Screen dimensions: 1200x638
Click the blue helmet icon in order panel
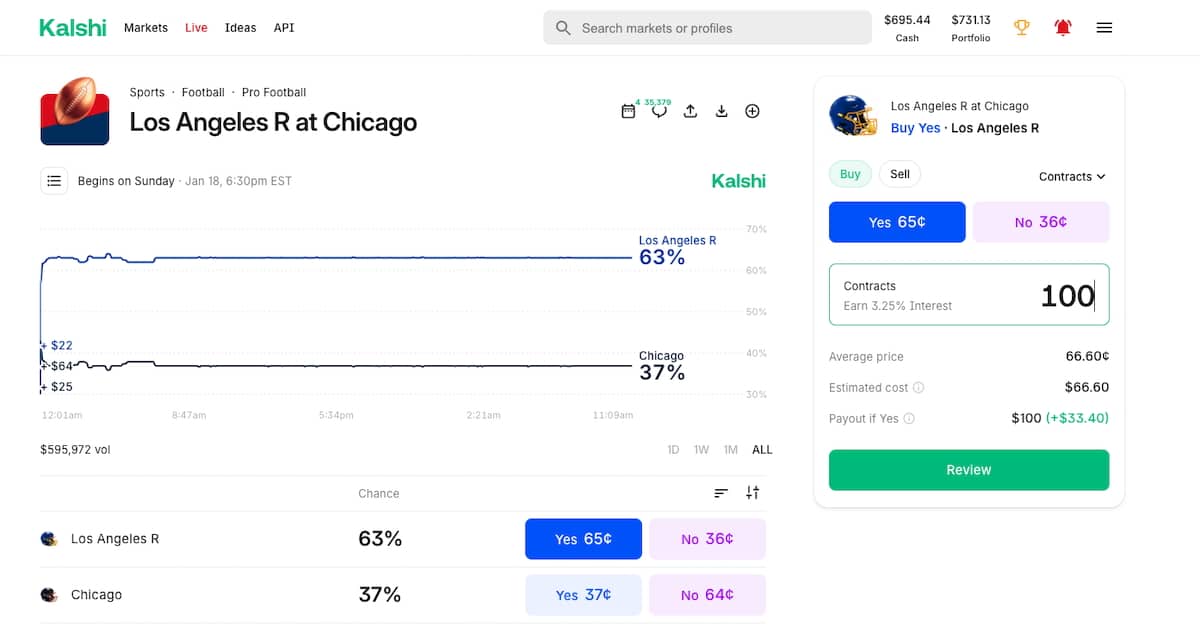pos(853,116)
